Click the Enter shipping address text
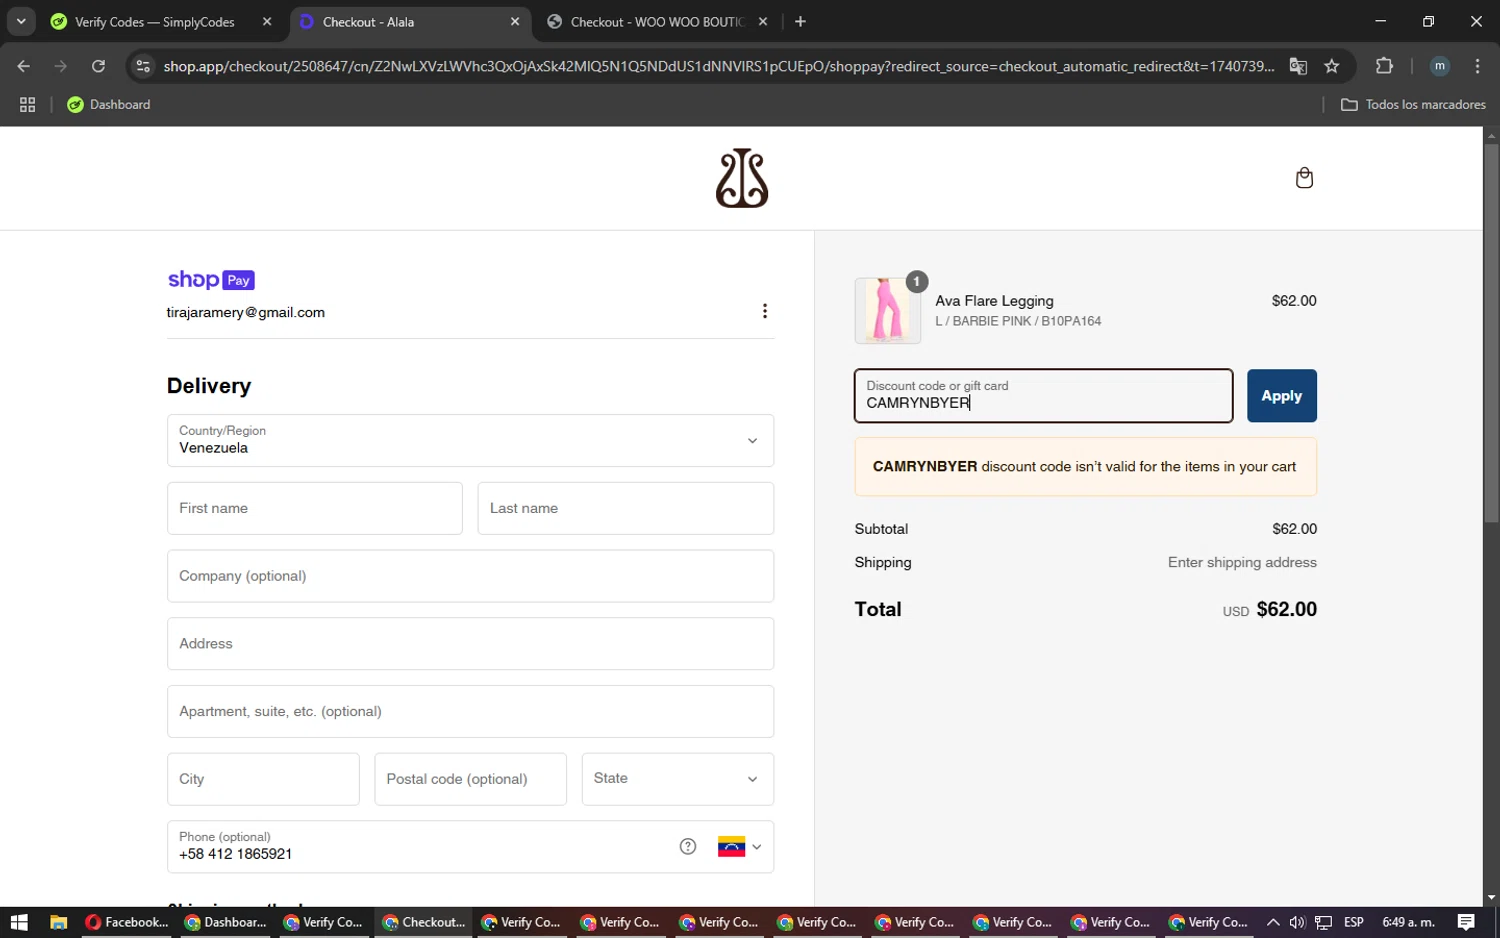This screenshot has width=1500, height=938. [x=1242, y=562]
